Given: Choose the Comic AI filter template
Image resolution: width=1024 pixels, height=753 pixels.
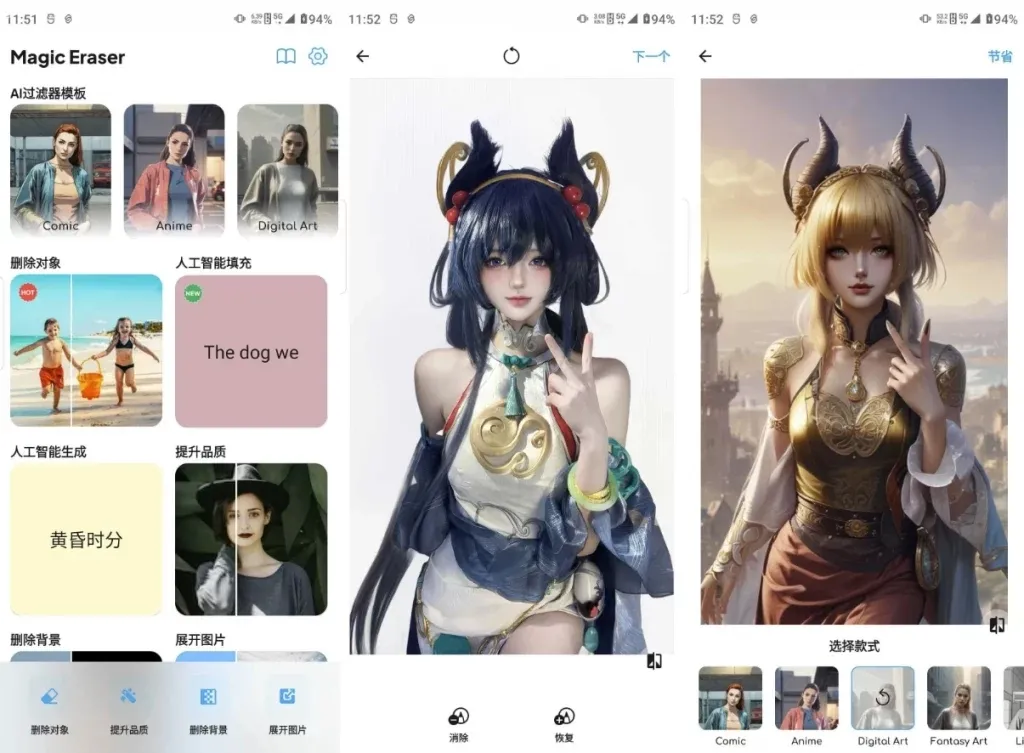Looking at the screenshot, I should pos(60,170).
